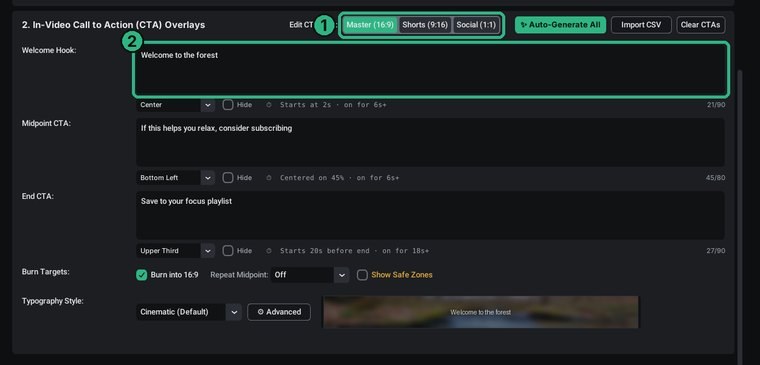Click the 45/80 character counter
Viewport: 760px width, 365px height.
pos(715,178)
